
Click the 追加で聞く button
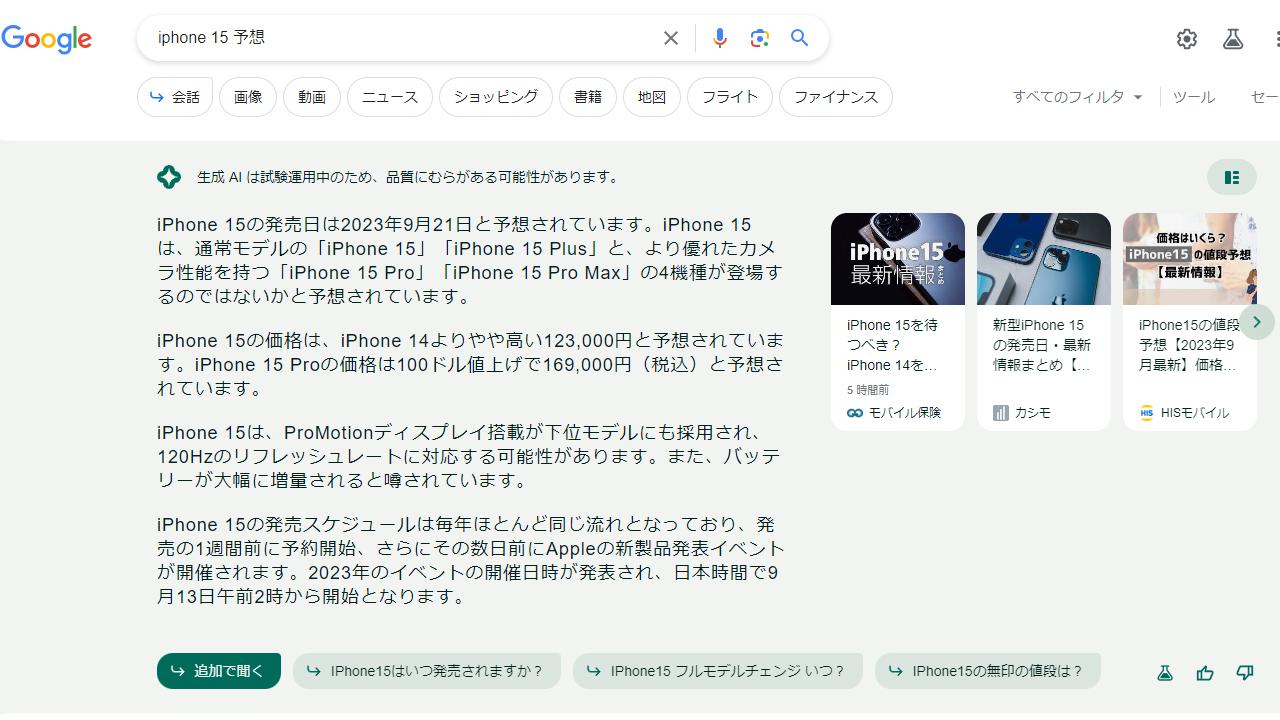pyautogui.click(x=219, y=671)
